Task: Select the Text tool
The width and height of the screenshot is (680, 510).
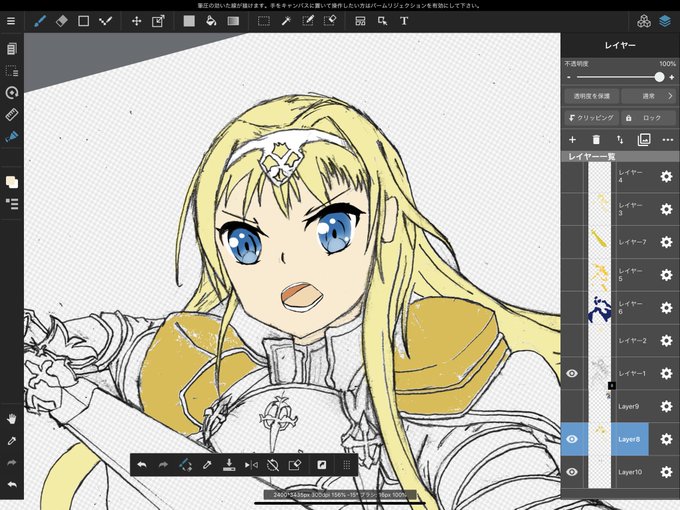Action: pos(404,21)
